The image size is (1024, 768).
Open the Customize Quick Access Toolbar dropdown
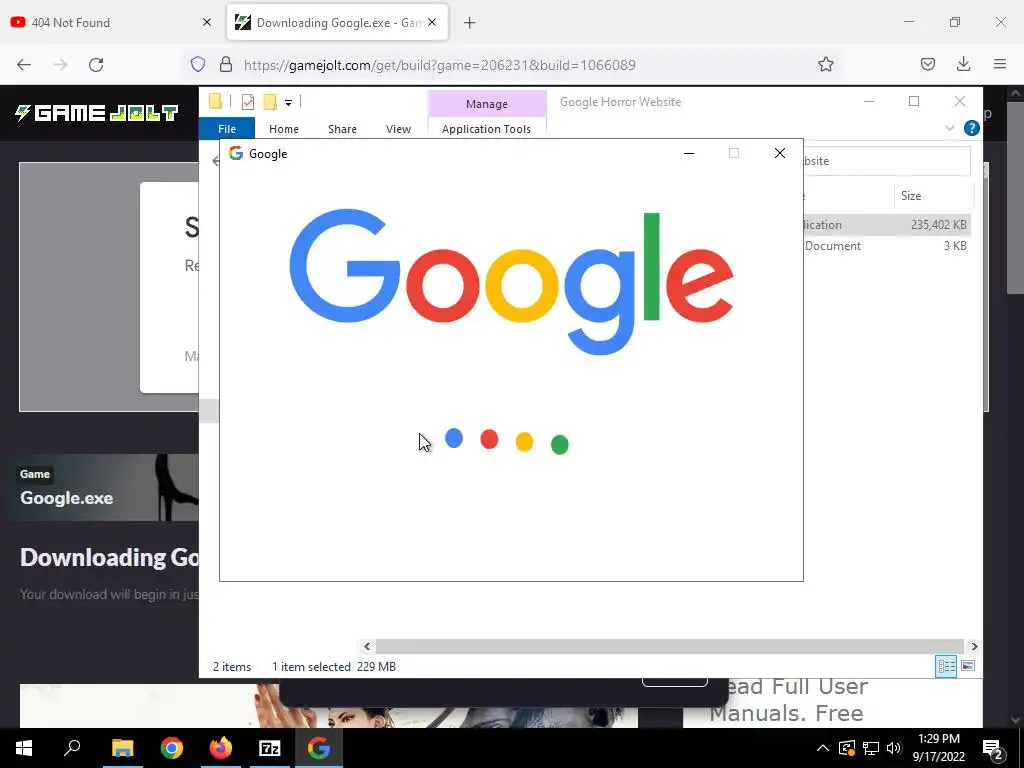pos(288,103)
